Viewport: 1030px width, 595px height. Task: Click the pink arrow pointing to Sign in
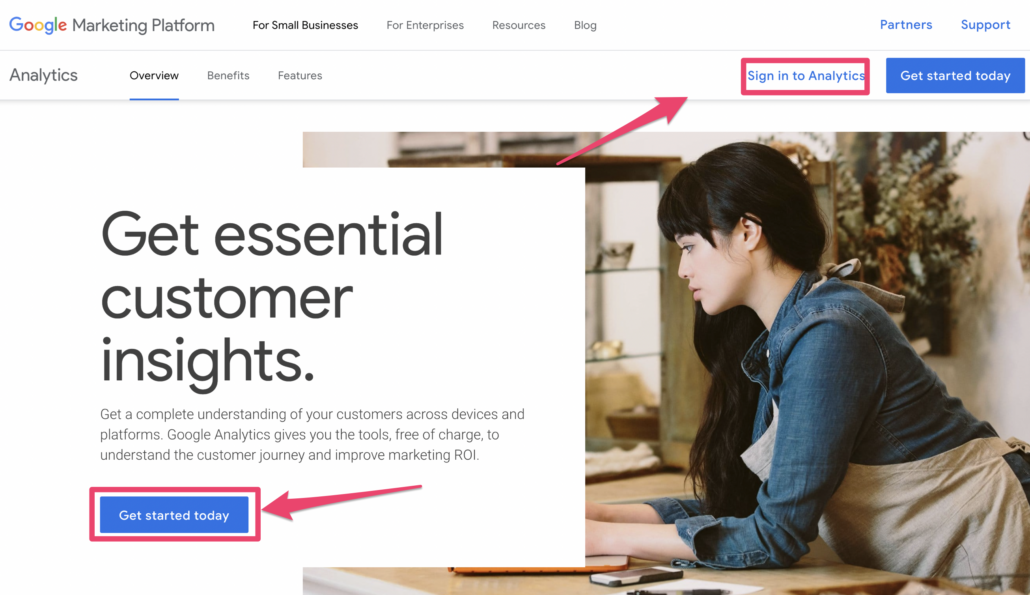(x=622, y=130)
